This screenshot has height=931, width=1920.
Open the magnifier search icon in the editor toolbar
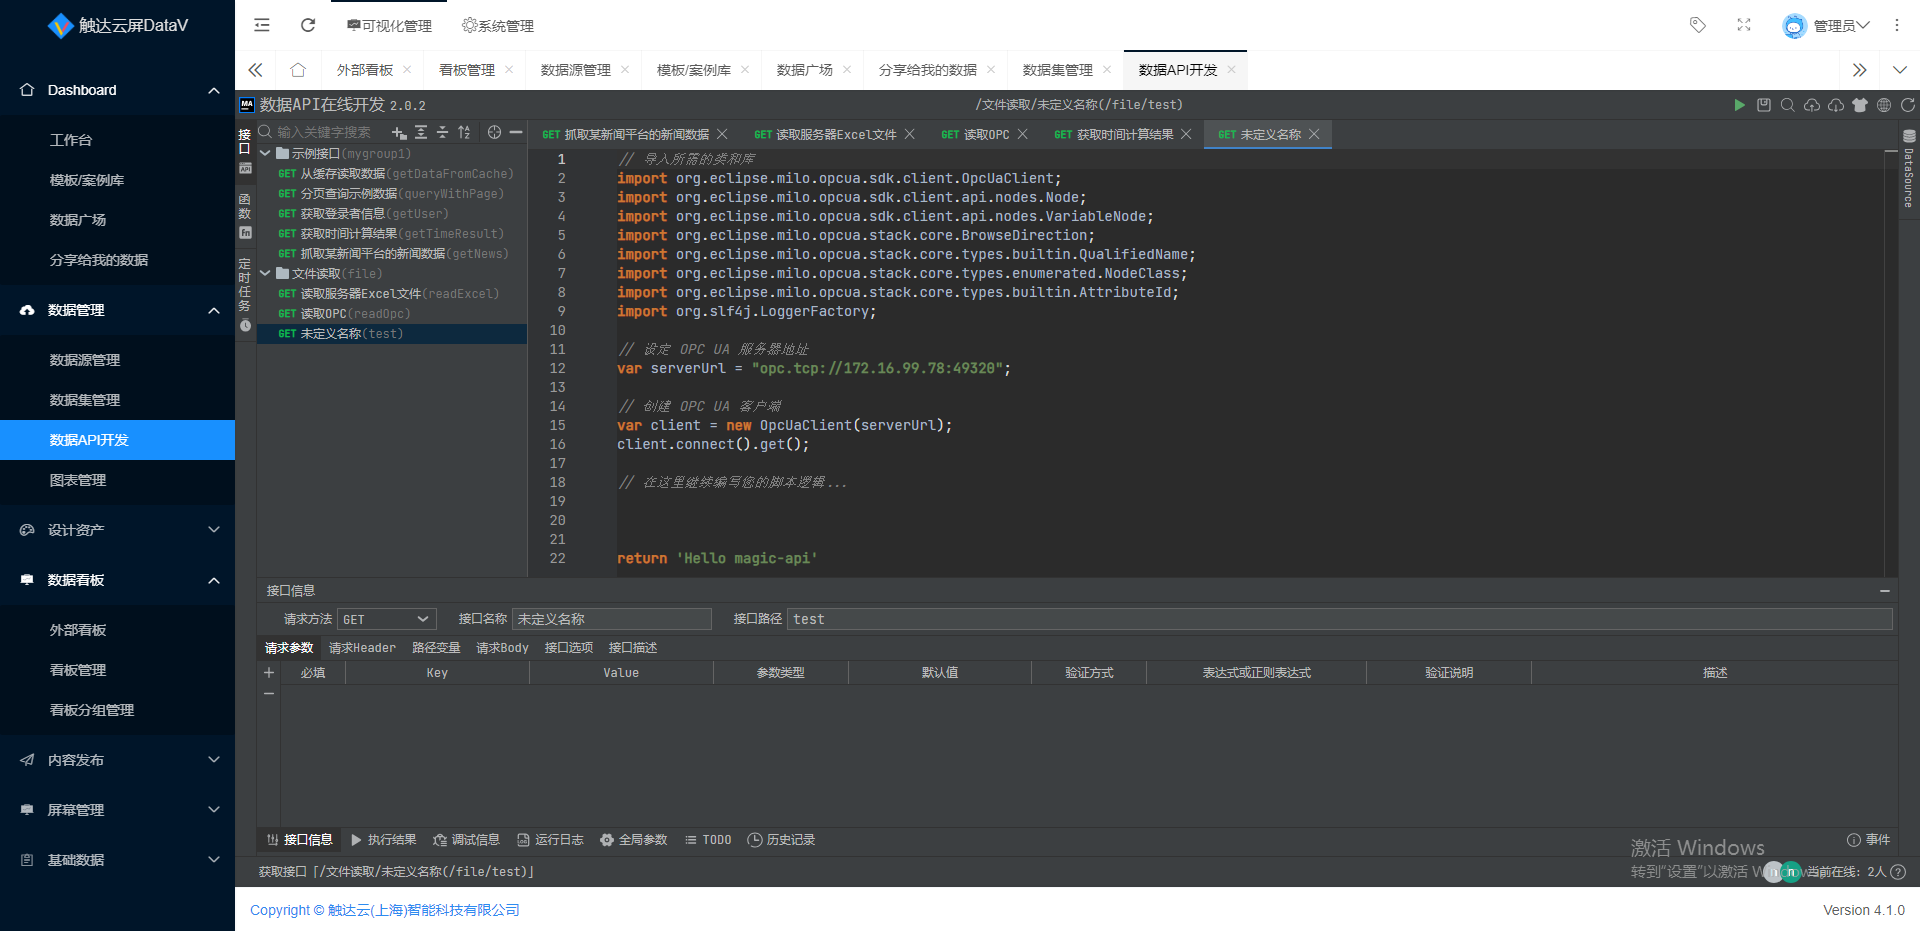click(1788, 105)
